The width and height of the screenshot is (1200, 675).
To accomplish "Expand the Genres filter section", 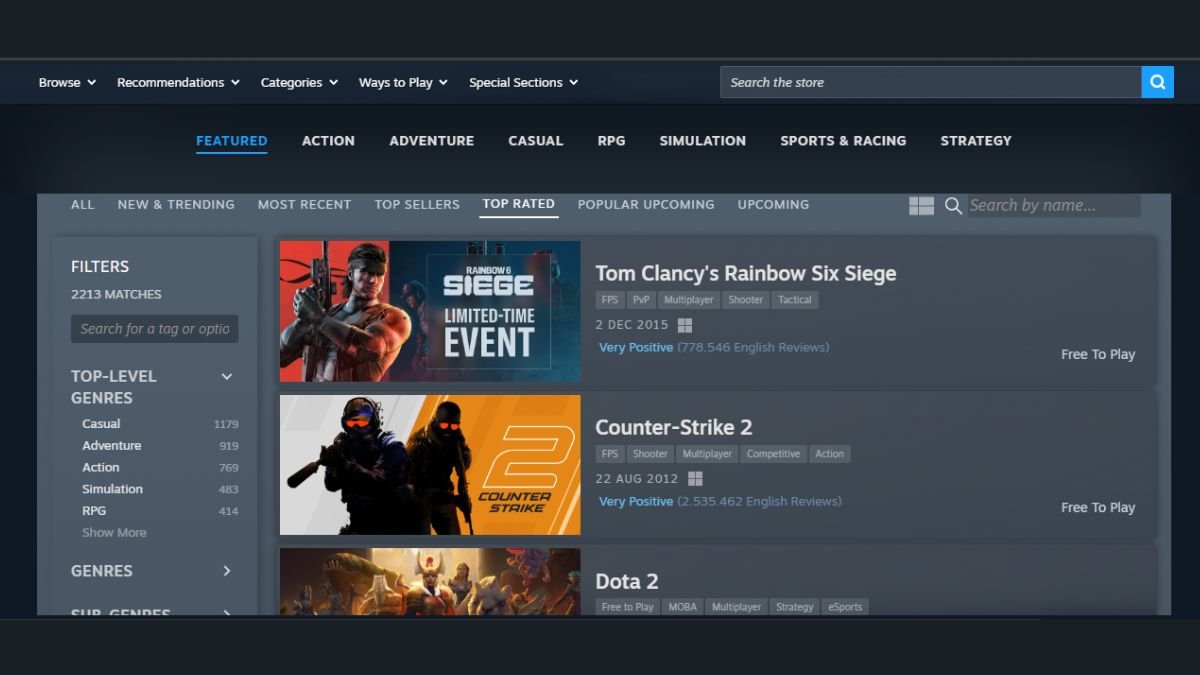I will pyautogui.click(x=227, y=571).
